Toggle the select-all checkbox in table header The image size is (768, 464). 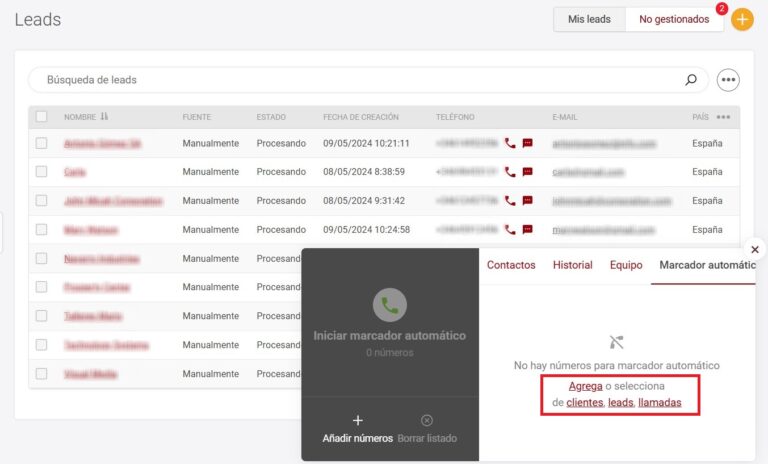click(41, 117)
